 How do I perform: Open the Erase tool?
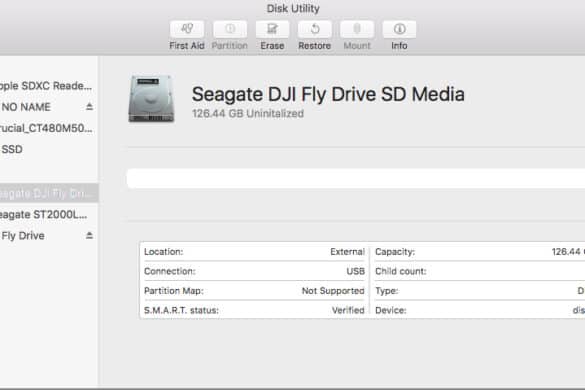272,29
